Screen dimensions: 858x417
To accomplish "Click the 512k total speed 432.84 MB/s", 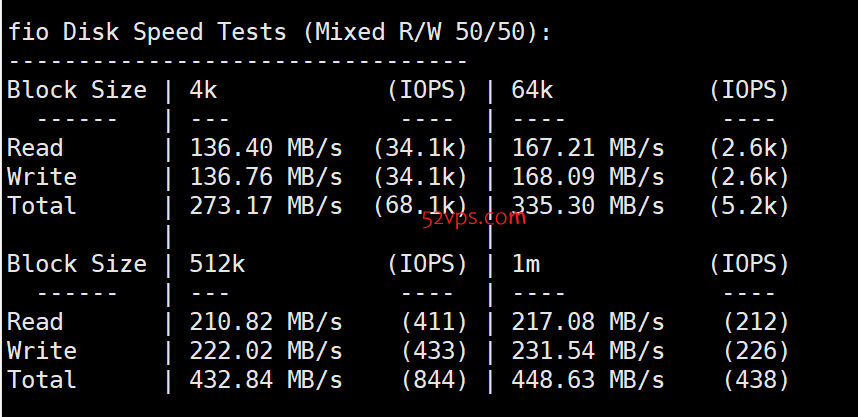I will (x=266, y=380).
